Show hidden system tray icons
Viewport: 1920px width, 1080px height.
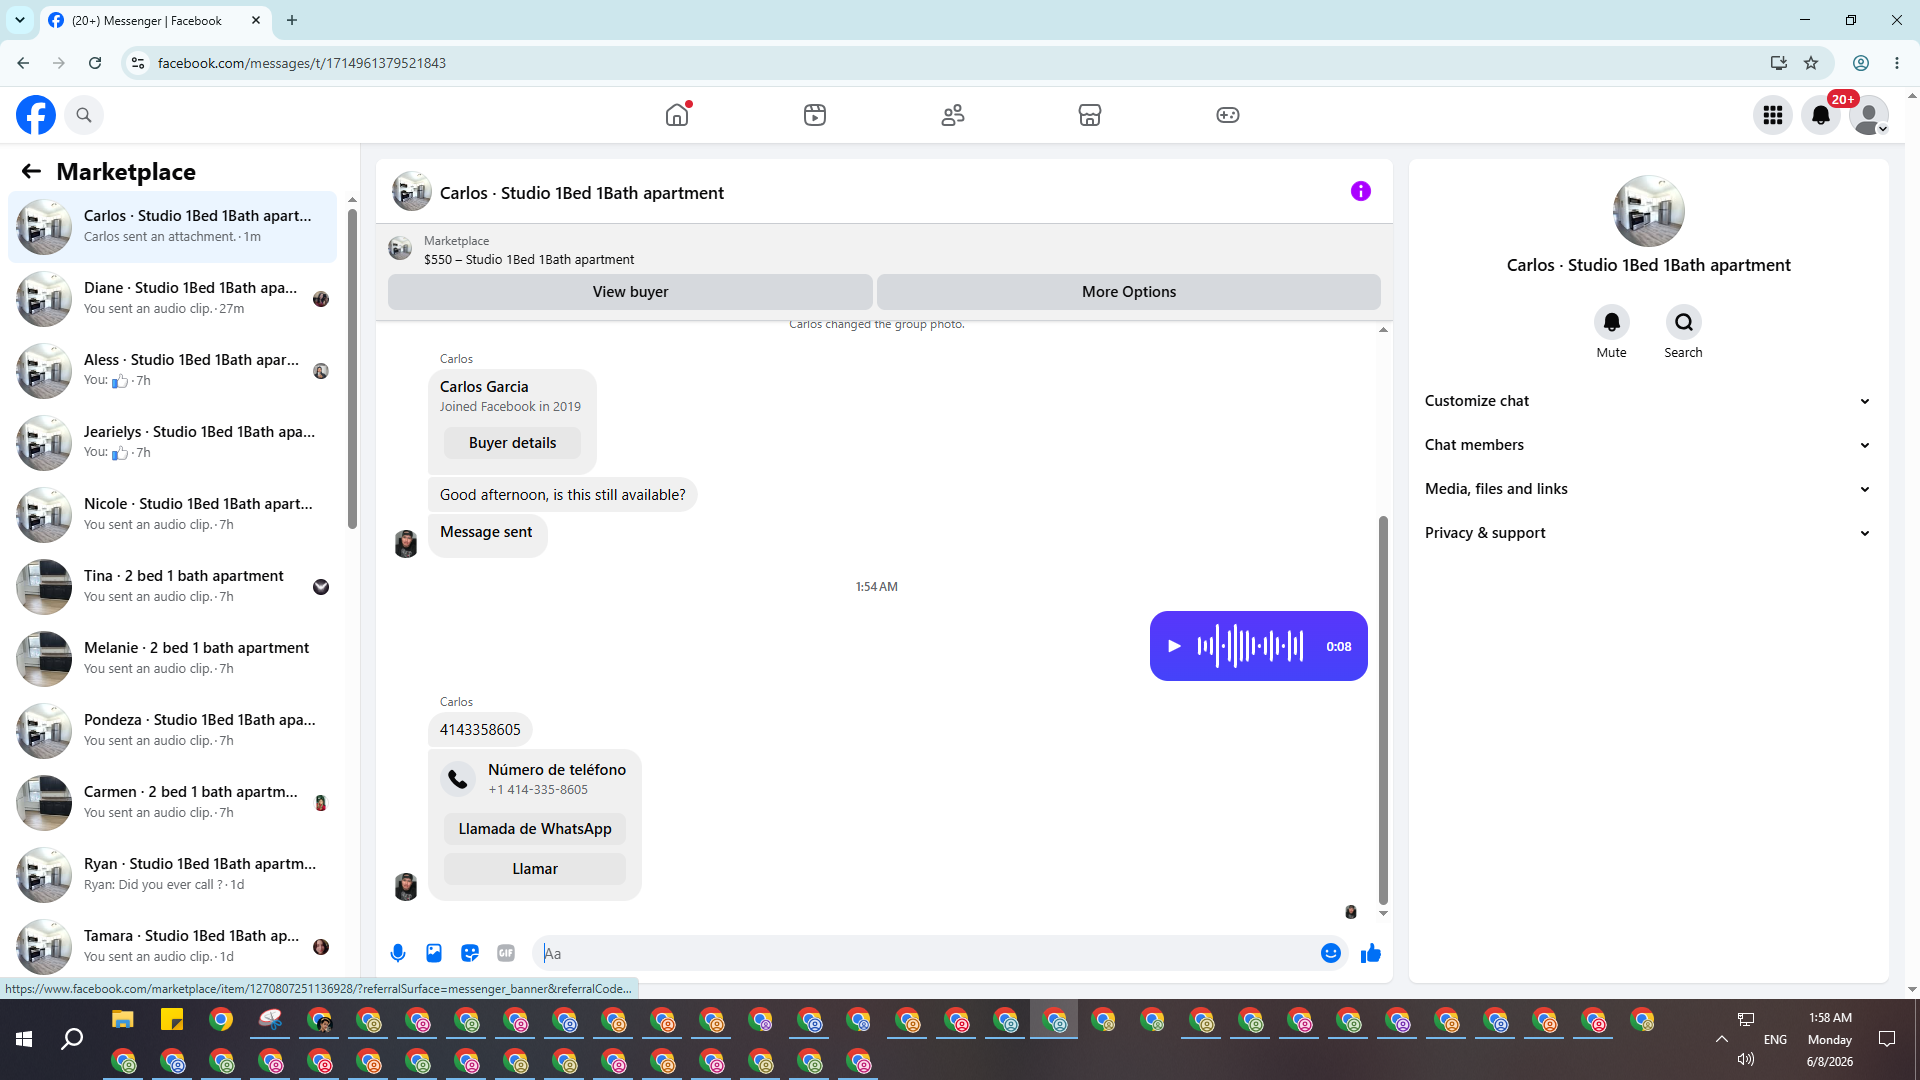[x=1722, y=1039]
